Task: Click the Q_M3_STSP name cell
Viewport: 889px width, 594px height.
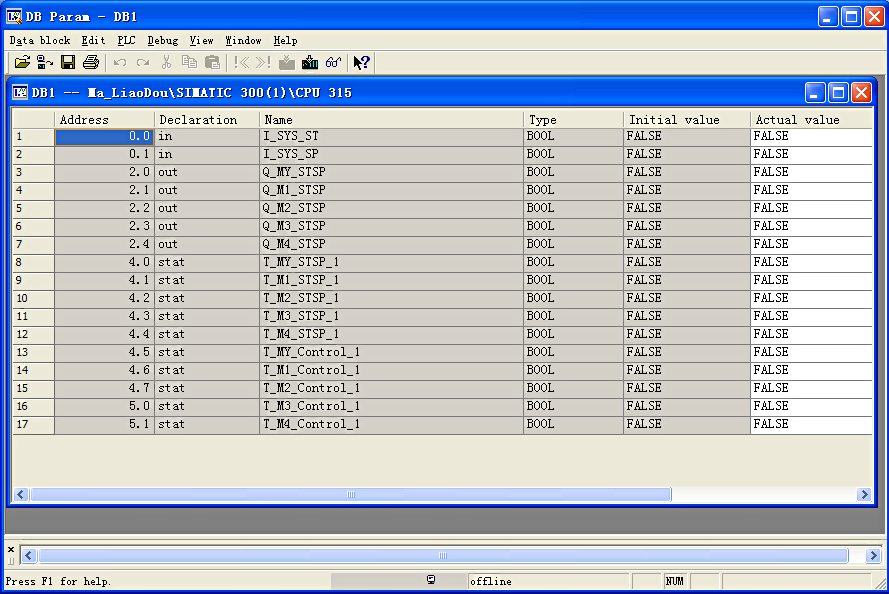Action: tap(391, 226)
